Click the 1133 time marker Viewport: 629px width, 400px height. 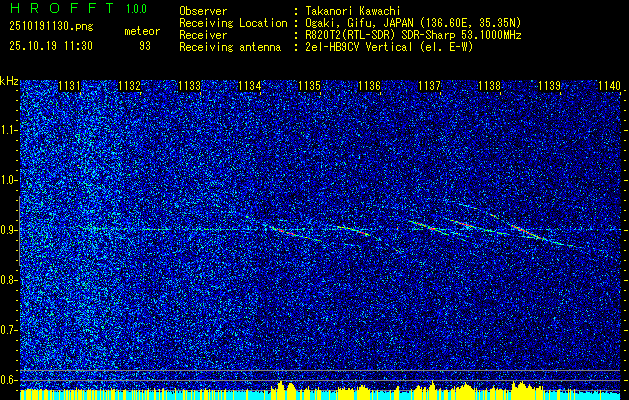tap(189, 86)
